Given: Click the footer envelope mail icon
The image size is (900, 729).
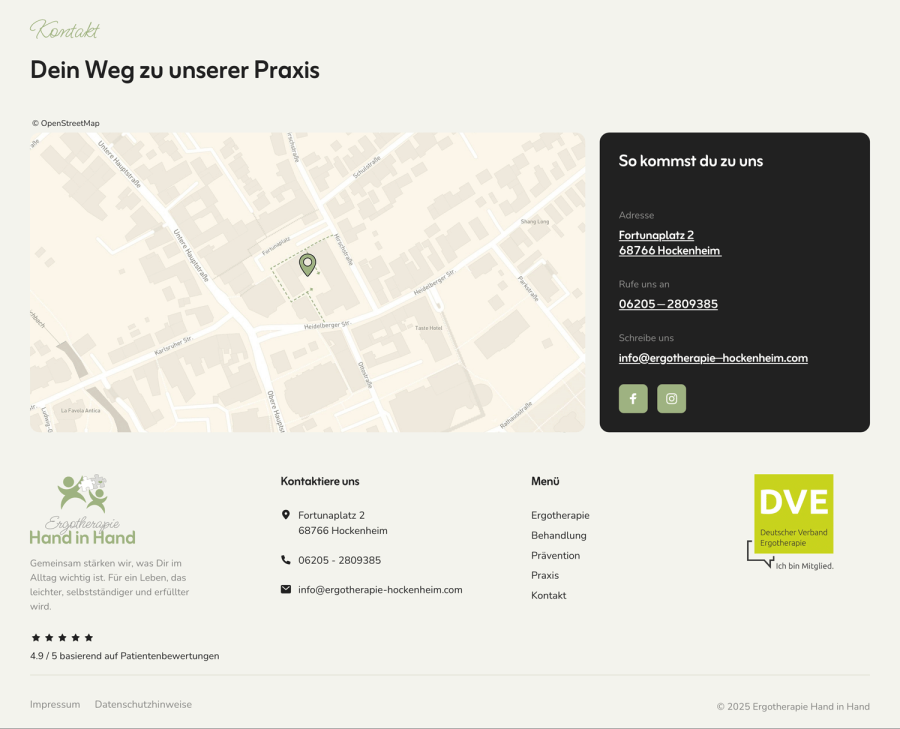Looking at the screenshot, I should click(286, 589).
